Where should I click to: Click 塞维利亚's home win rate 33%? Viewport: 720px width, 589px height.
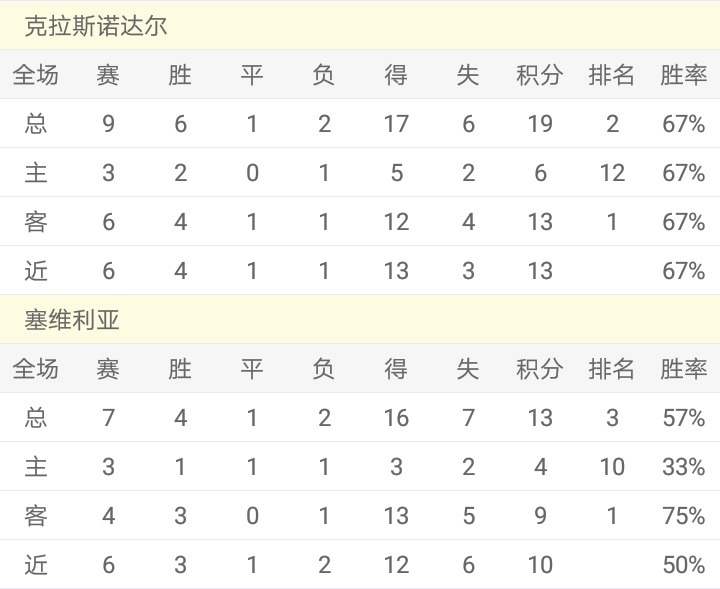tap(684, 467)
